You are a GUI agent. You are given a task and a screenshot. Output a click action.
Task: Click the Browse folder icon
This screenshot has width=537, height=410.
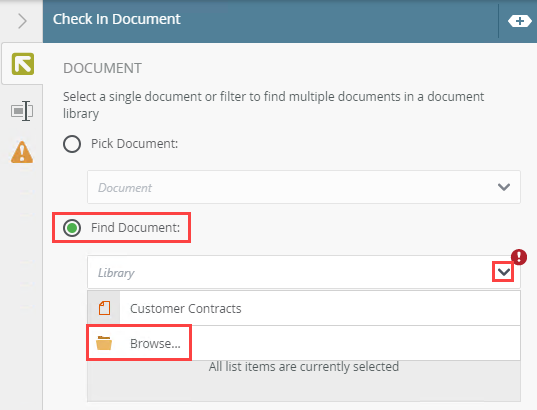tap(104, 343)
